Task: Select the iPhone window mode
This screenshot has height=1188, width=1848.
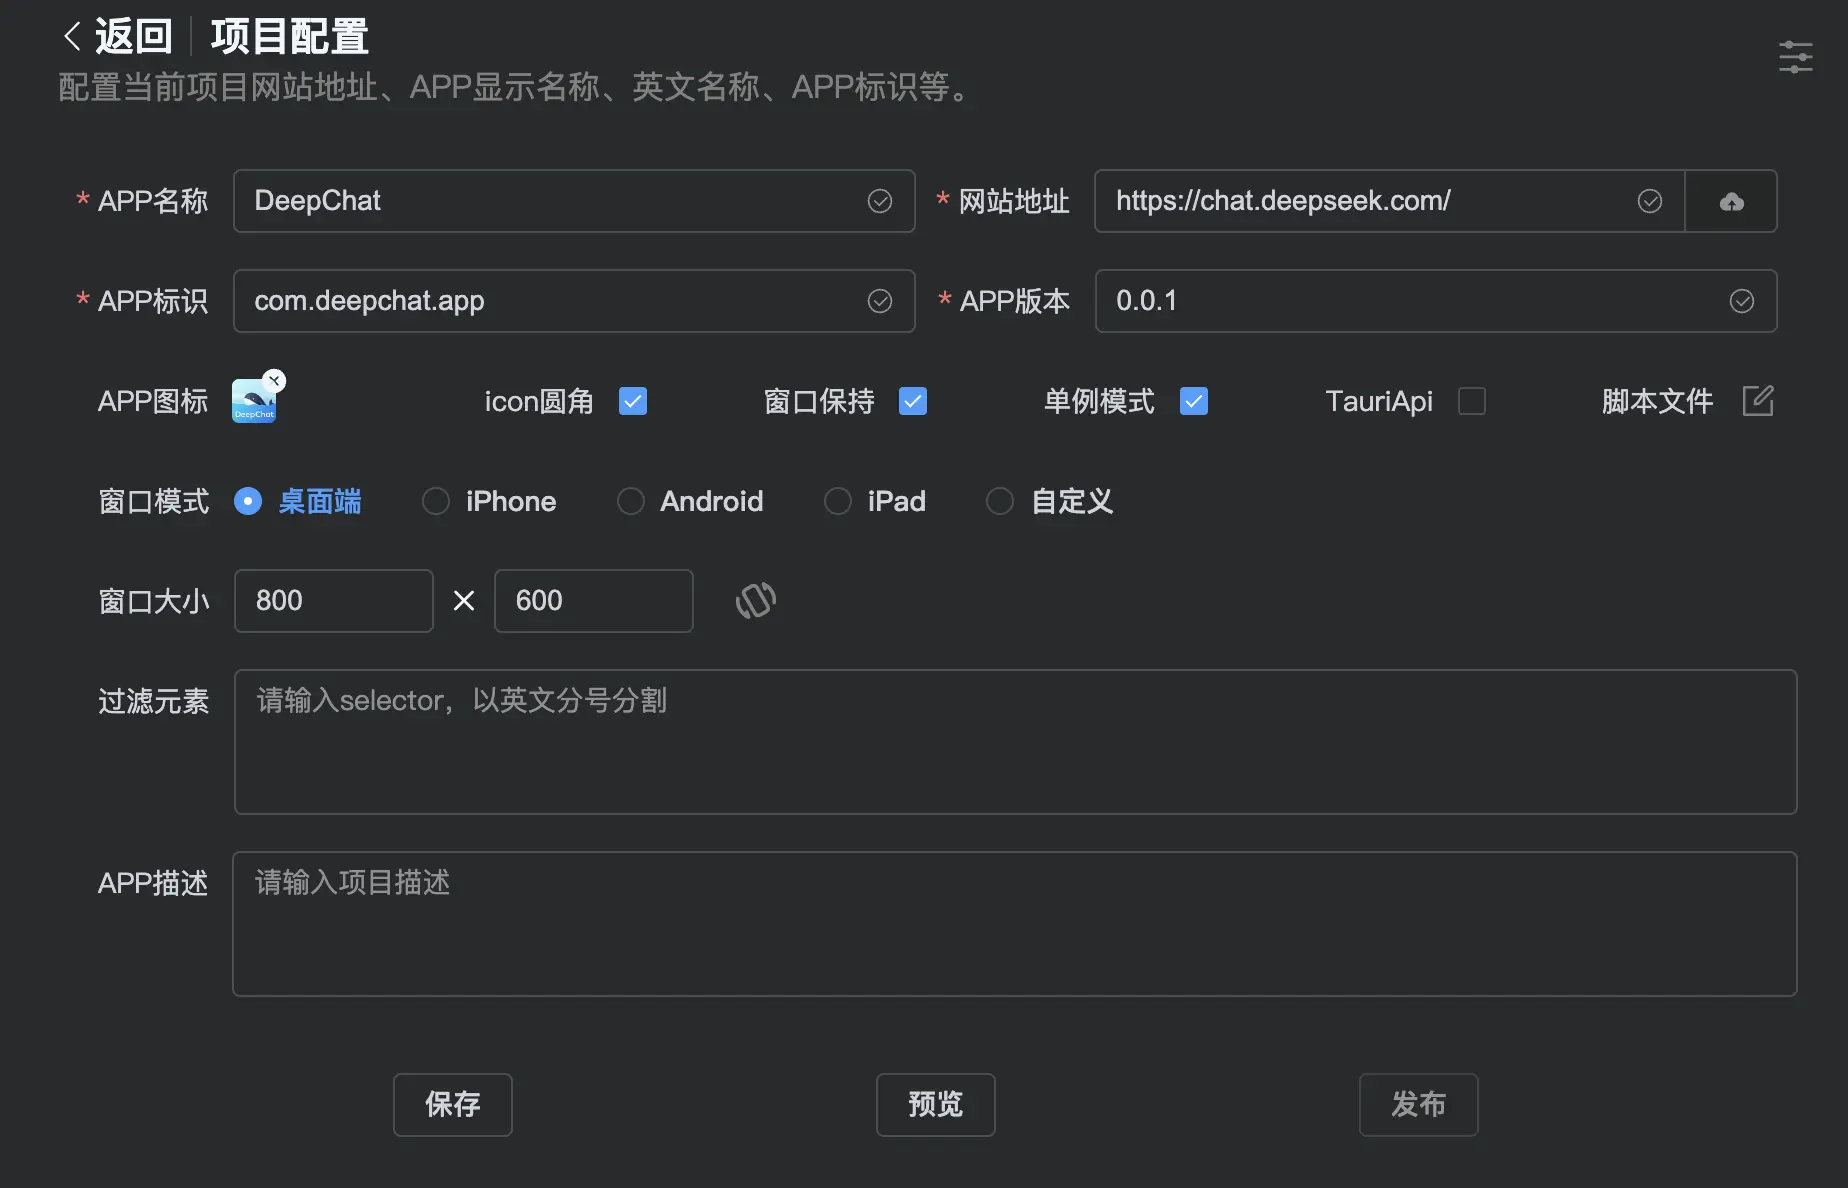Action: pyautogui.click(x=436, y=501)
